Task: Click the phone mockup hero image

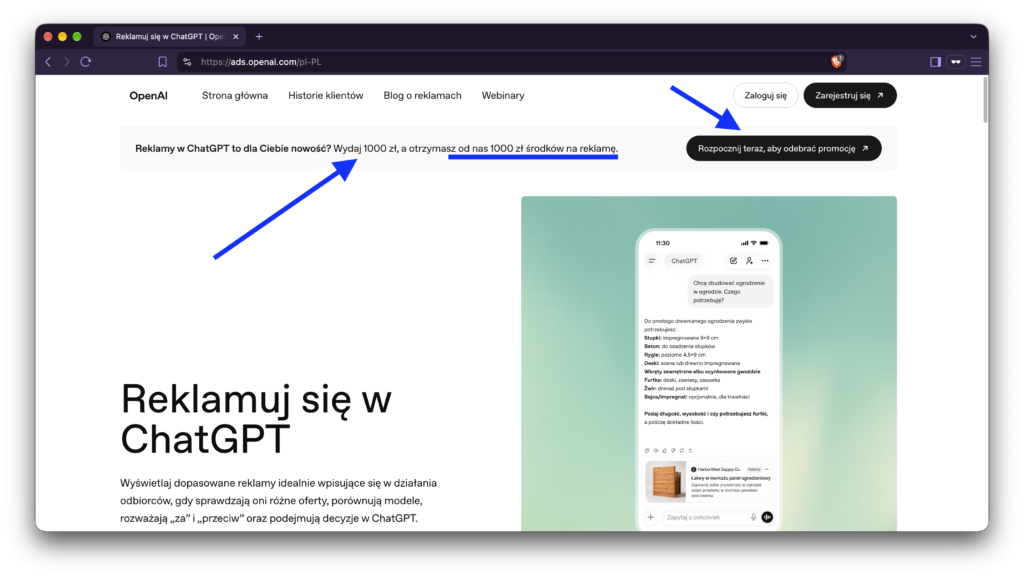Action: coord(709,363)
